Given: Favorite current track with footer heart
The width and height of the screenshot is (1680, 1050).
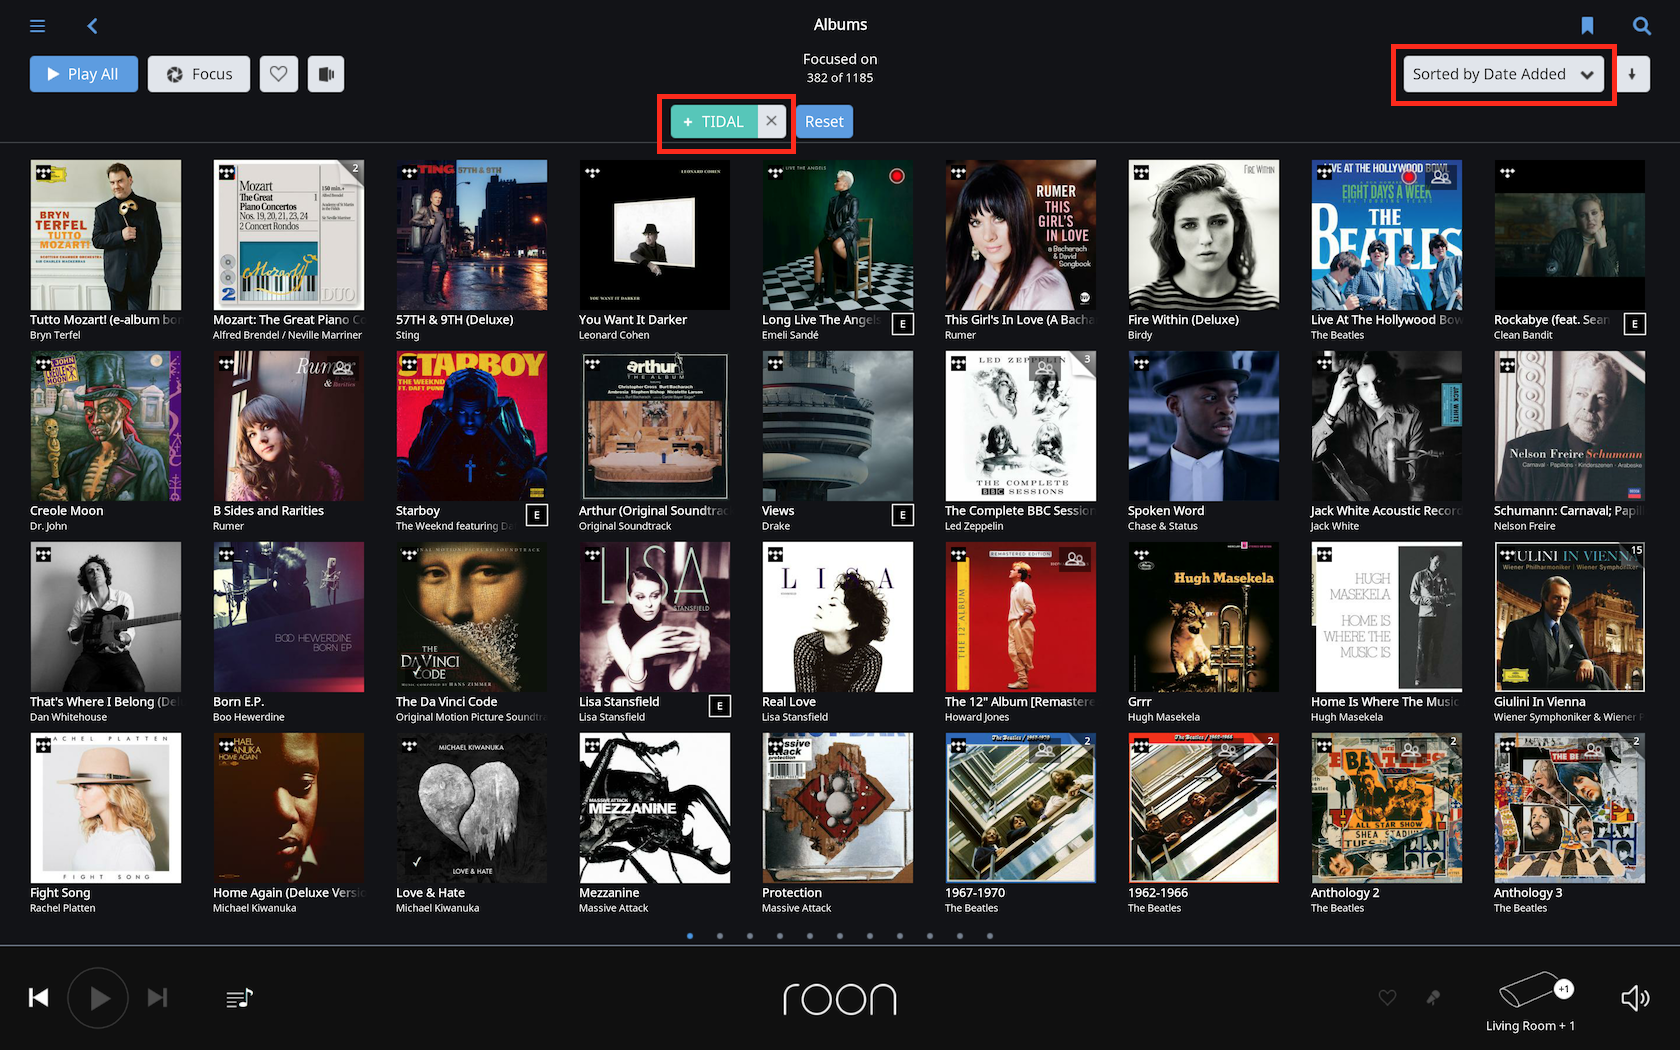Looking at the screenshot, I should coord(1387,998).
